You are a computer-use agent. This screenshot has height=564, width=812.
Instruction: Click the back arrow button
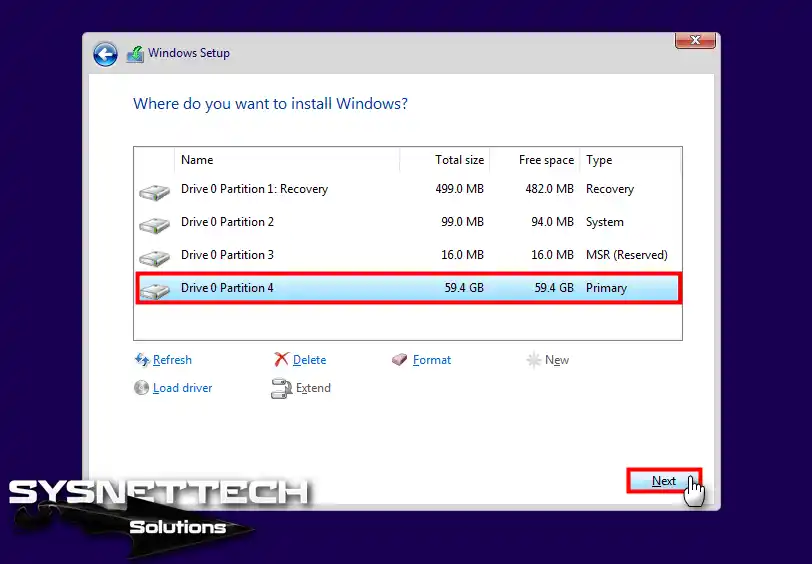[x=105, y=54]
